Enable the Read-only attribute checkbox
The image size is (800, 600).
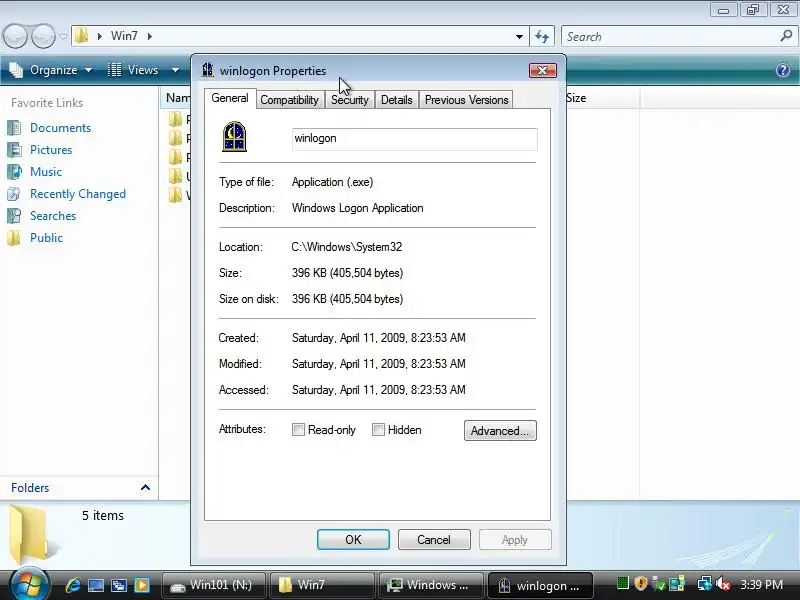pyautogui.click(x=298, y=430)
